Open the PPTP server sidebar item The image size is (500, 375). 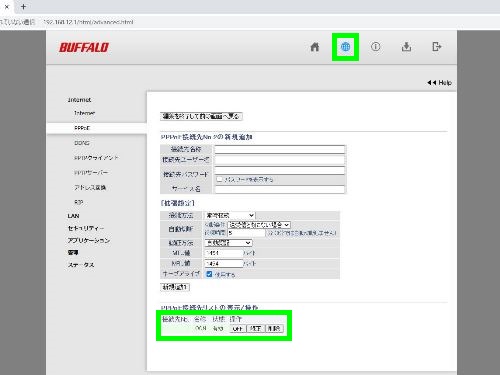pos(91,173)
